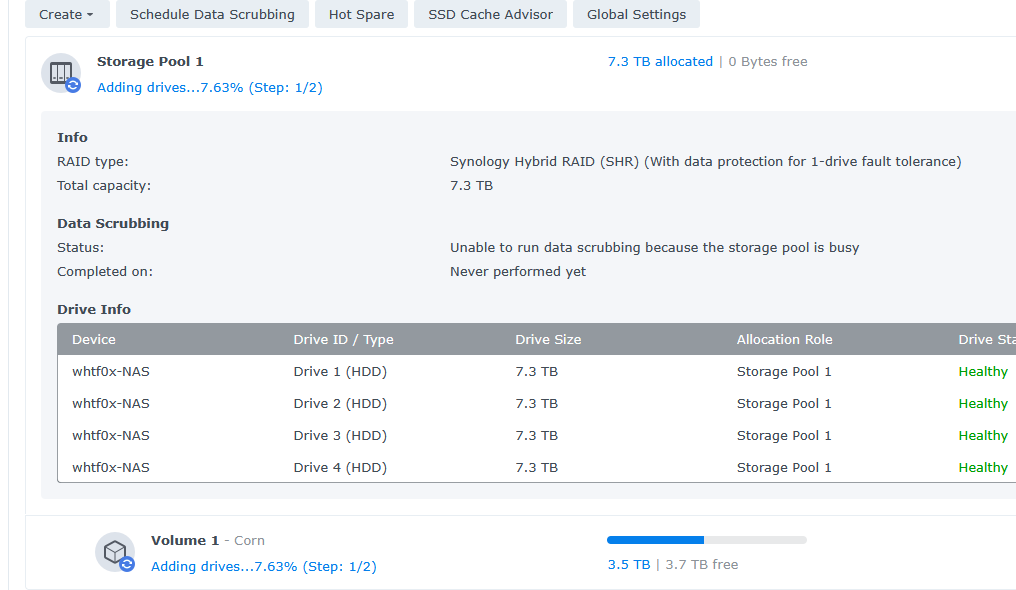Click the Volume 1 usage progress bar

point(706,540)
